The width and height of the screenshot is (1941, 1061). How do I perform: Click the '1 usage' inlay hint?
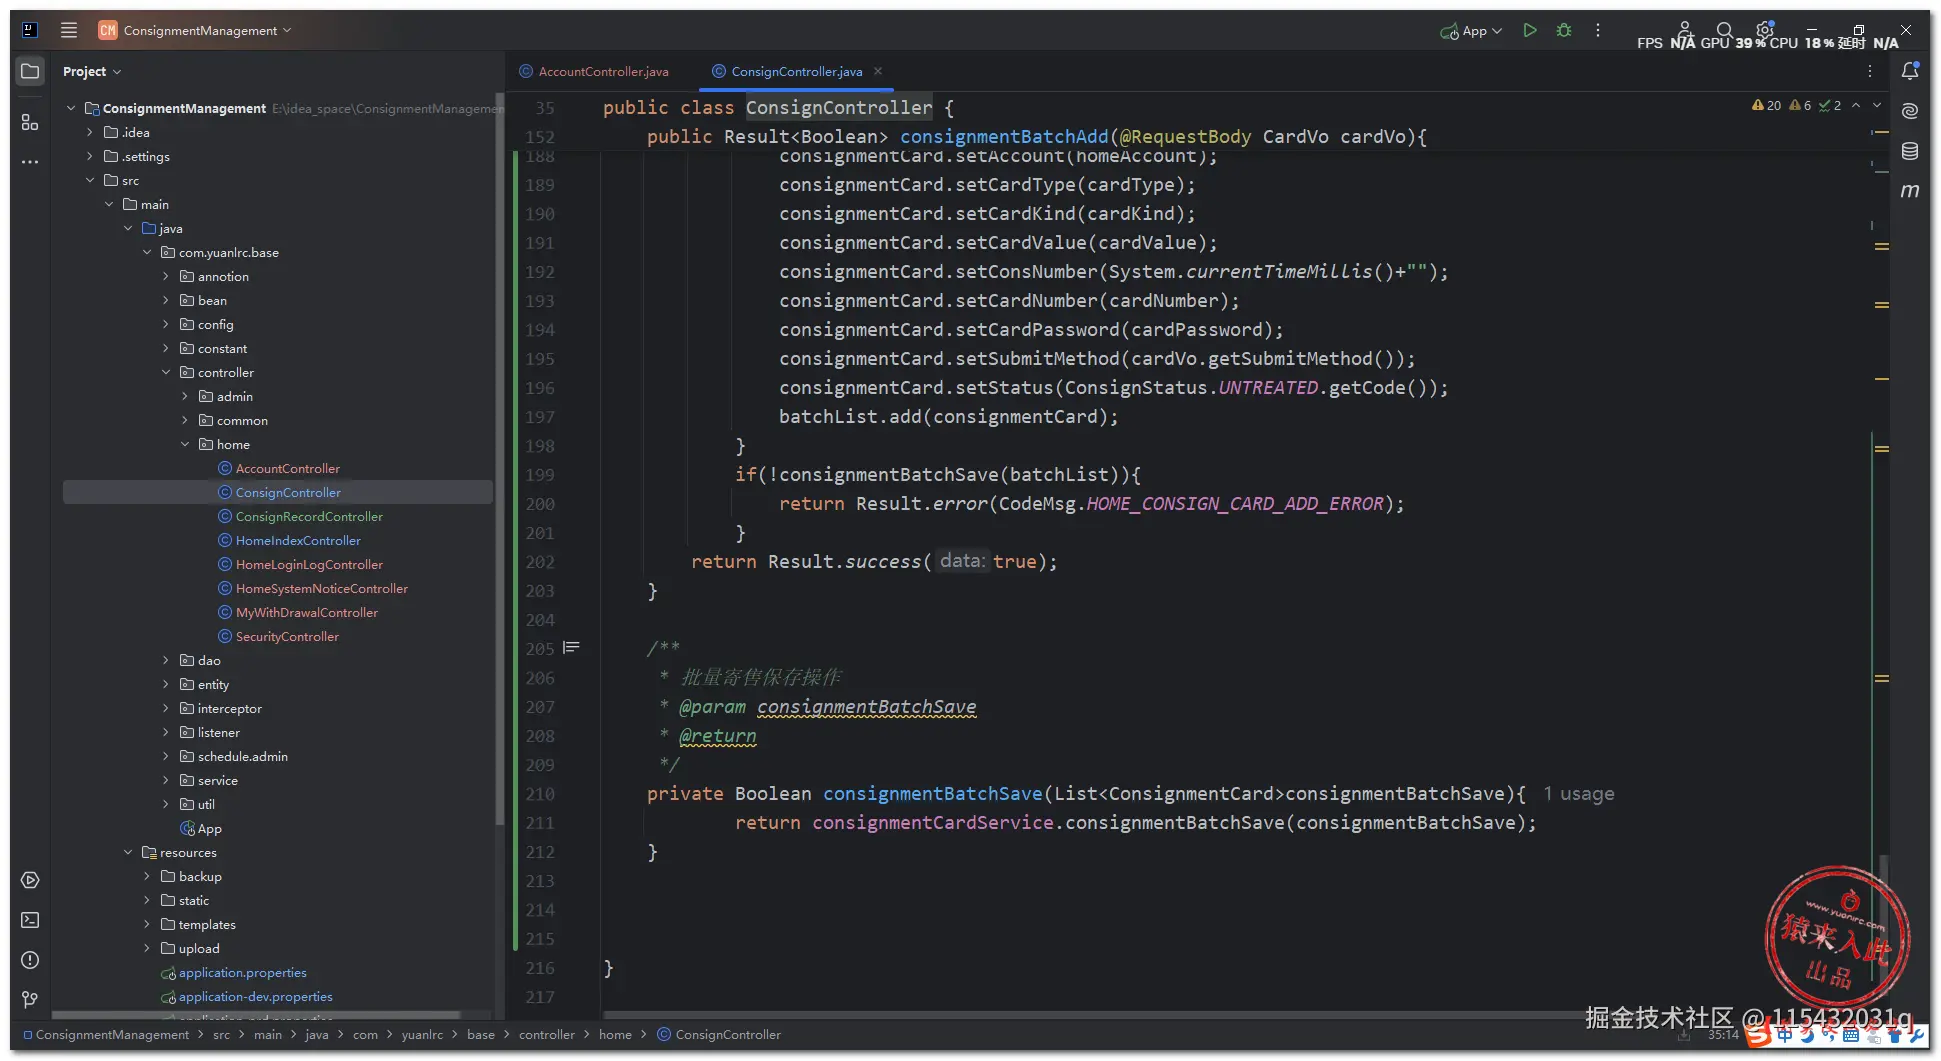[1579, 794]
